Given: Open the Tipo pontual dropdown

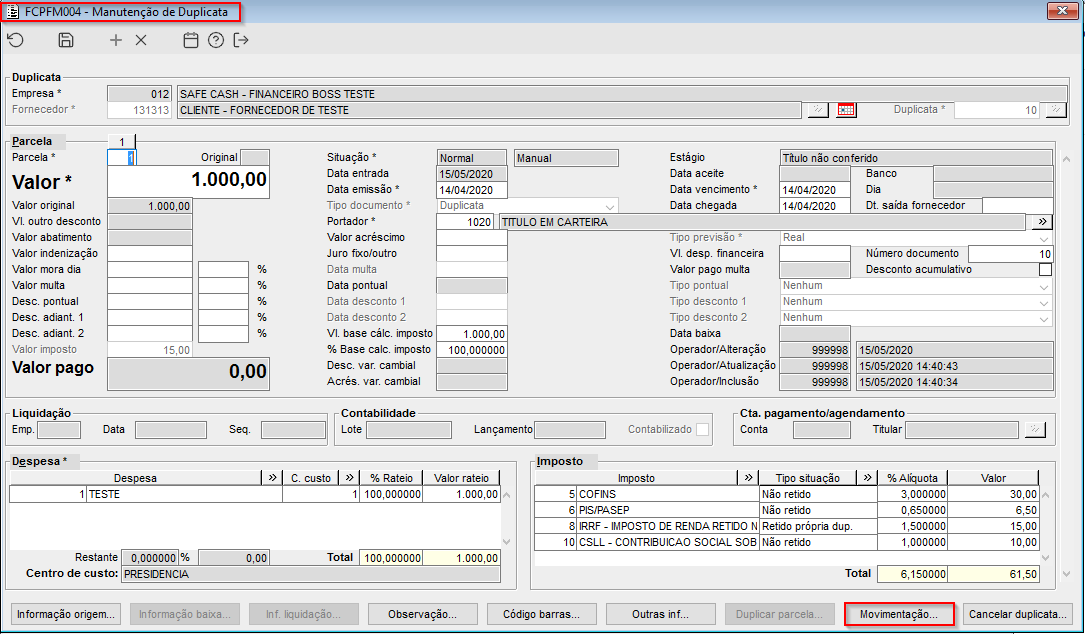Looking at the screenshot, I should pos(1044,286).
